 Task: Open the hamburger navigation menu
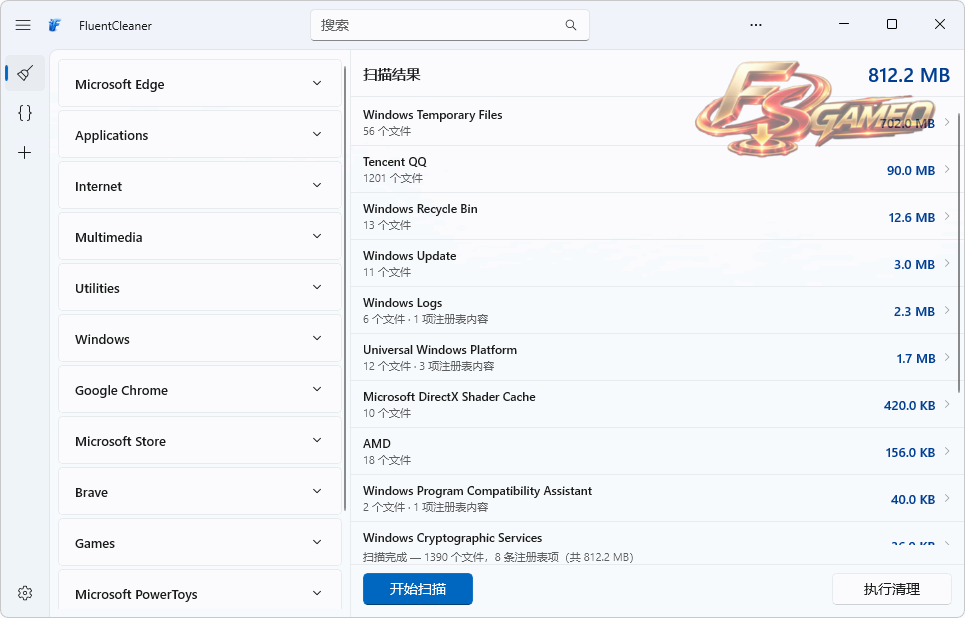(23, 25)
